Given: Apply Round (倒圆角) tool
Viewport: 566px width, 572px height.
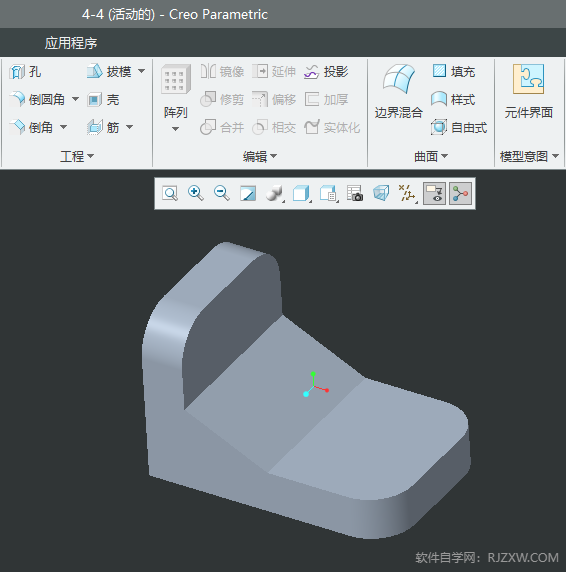Looking at the screenshot, I should [x=38, y=99].
